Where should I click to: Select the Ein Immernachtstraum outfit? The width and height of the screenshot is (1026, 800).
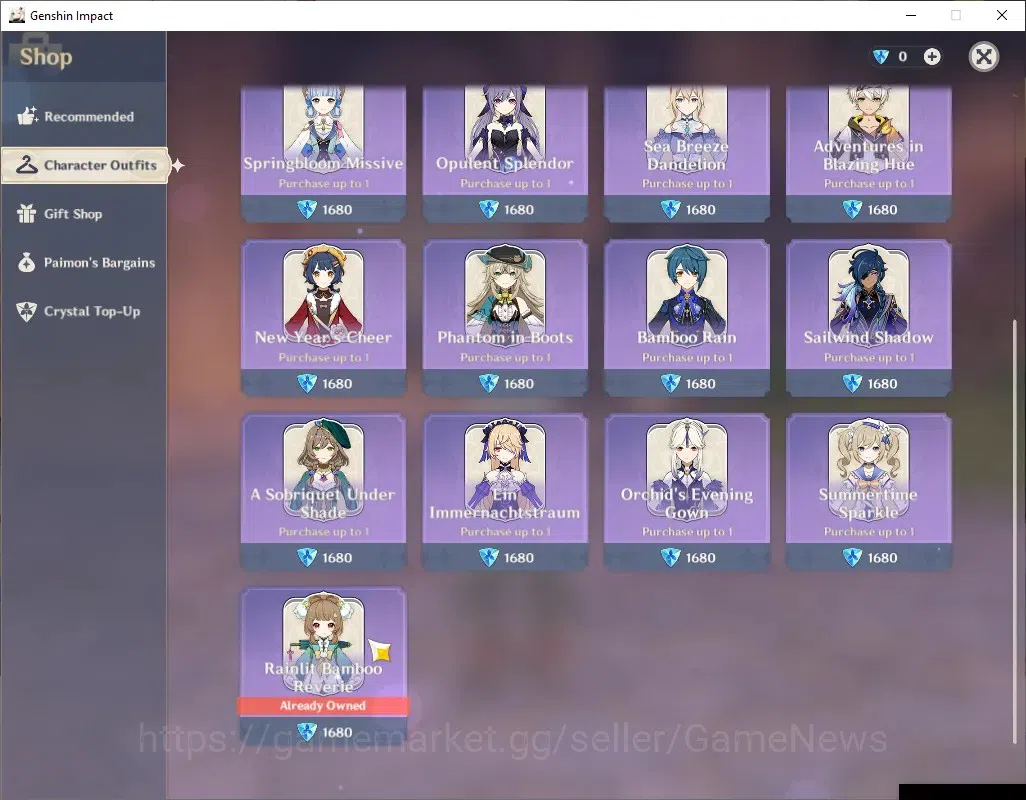tap(505, 492)
